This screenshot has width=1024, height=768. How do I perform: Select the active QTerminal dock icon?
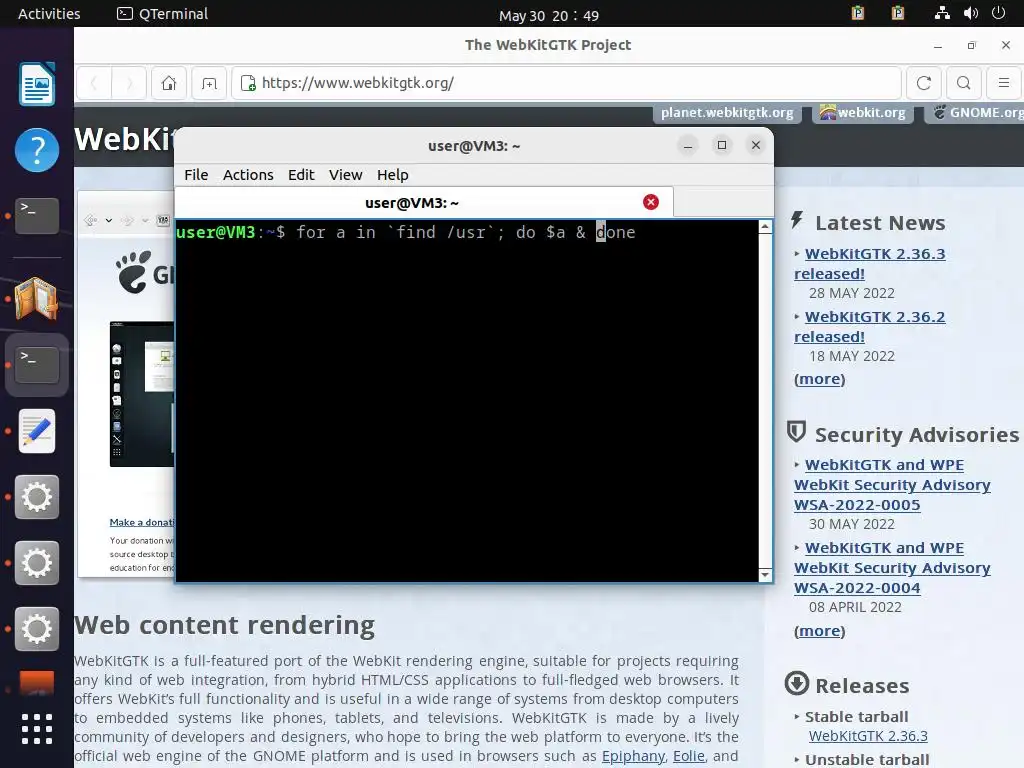click(x=37, y=364)
